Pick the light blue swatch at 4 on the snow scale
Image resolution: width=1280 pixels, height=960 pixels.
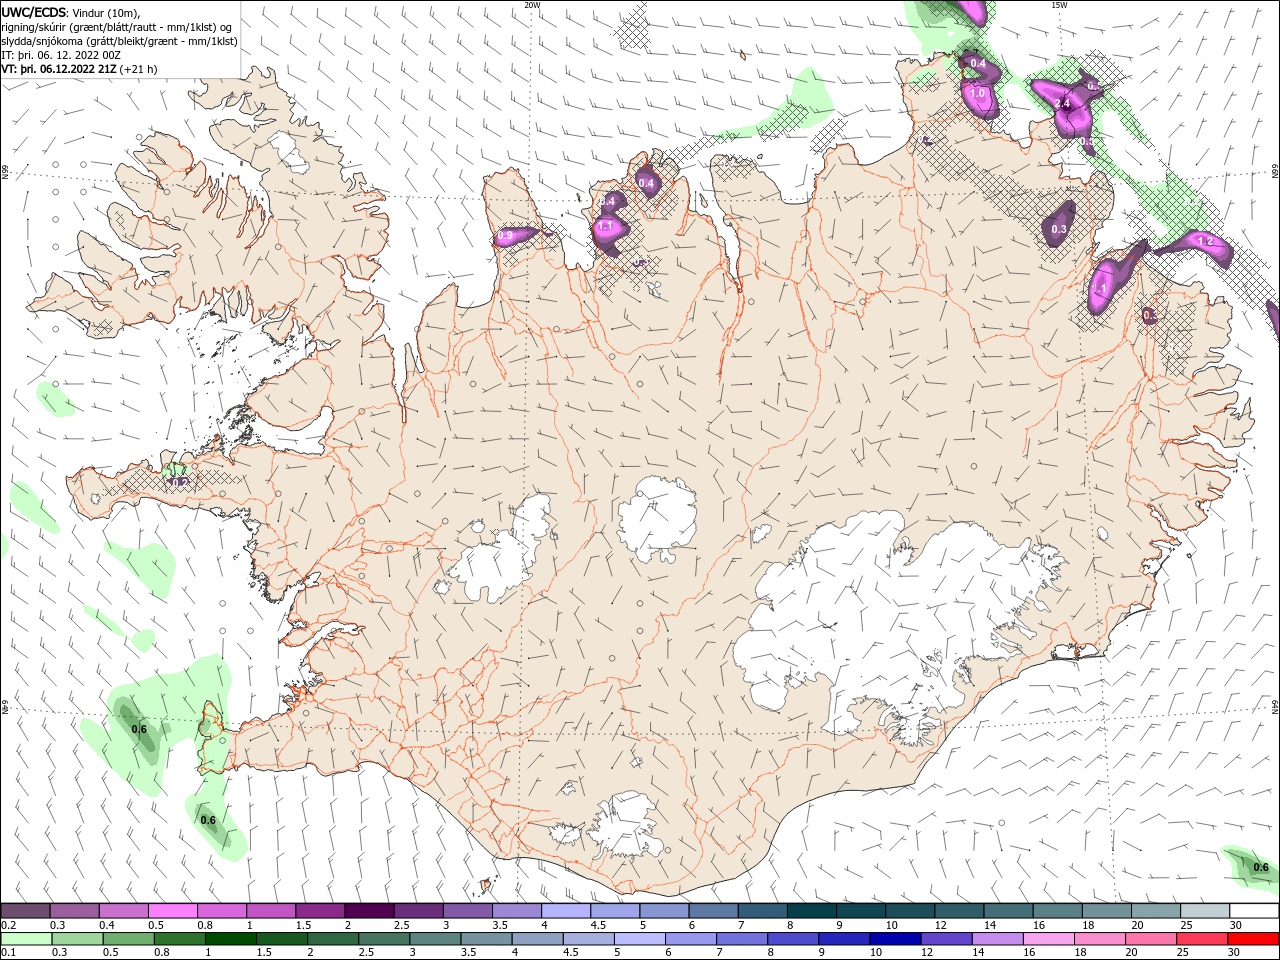566,911
